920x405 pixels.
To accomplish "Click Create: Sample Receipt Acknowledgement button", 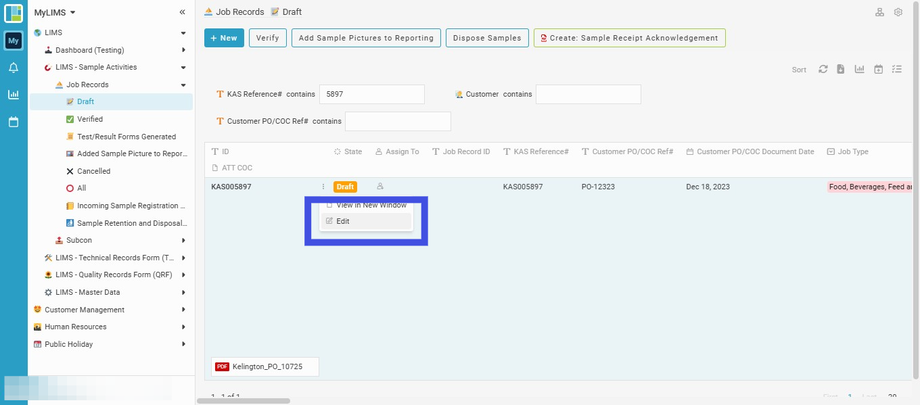I will (630, 38).
